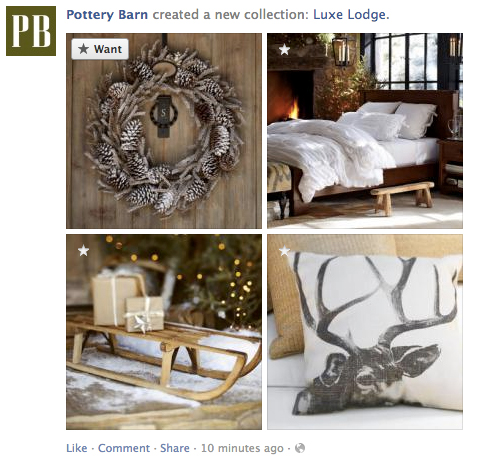Click the Pottery Barn PB logo avatar
The width and height of the screenshot is (490, 464).
pyautogui.click(x=31, y=31)
